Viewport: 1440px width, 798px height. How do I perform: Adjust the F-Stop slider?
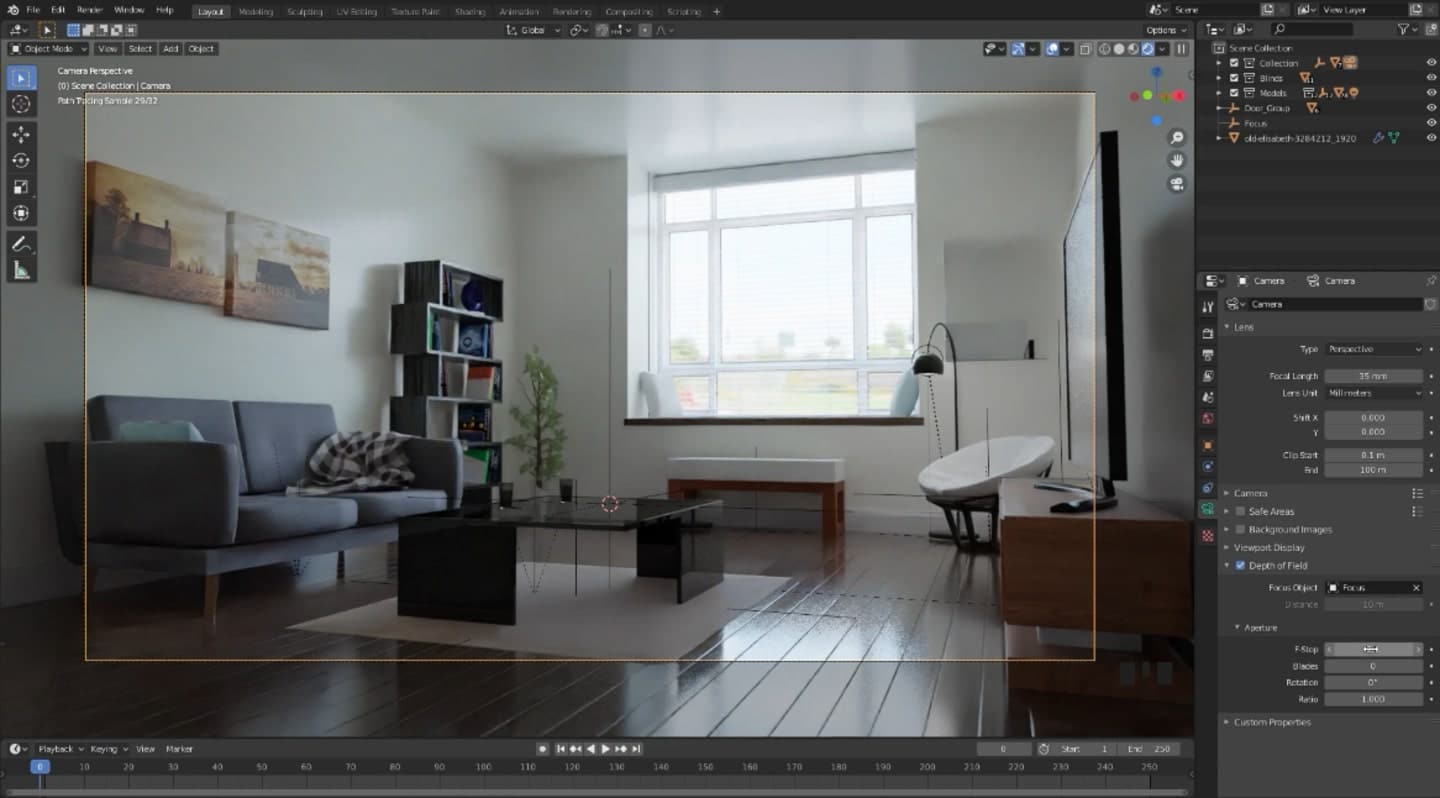point(1373,649)
